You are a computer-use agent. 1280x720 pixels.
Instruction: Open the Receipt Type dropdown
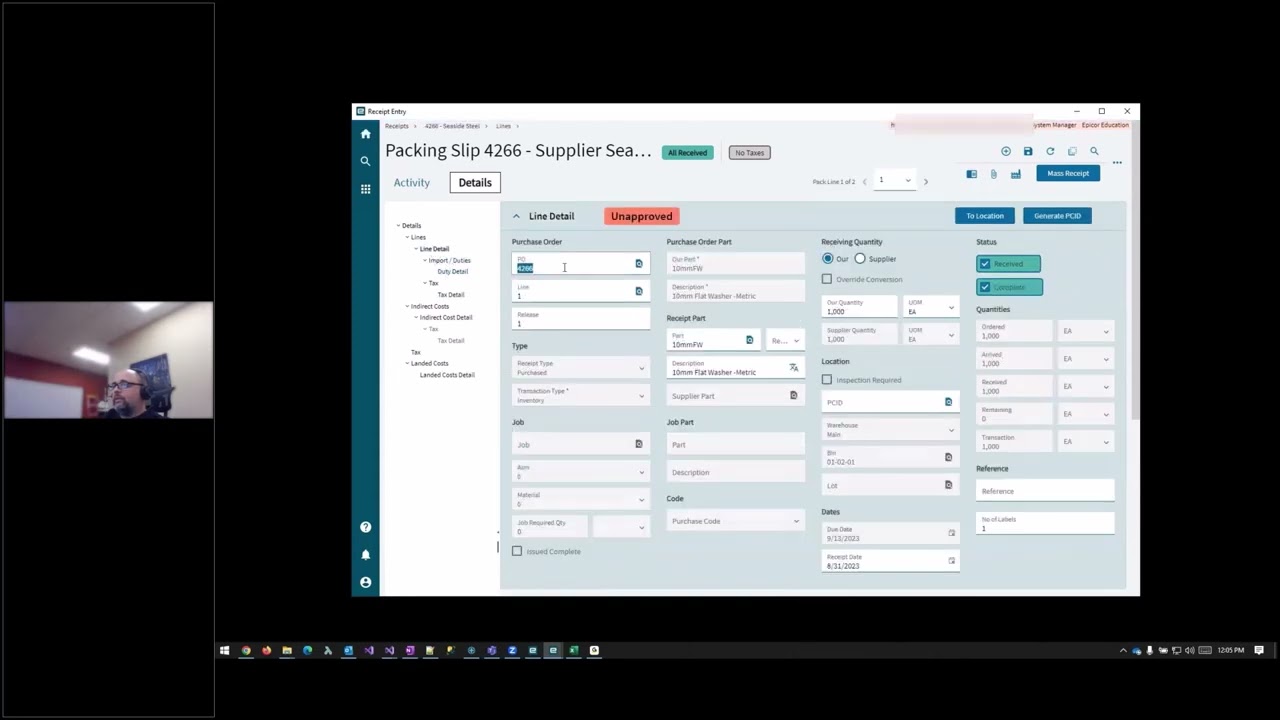580,368
